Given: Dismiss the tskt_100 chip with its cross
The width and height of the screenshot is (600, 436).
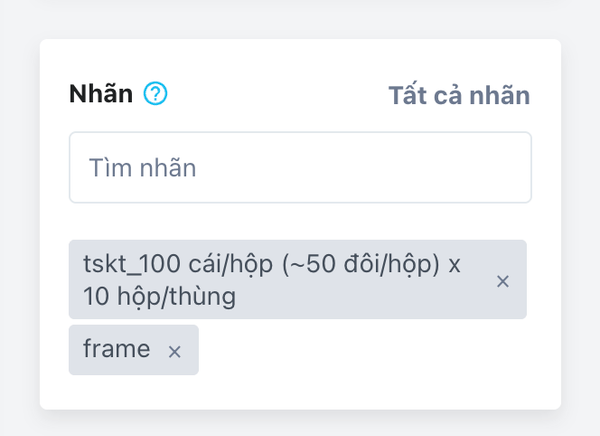Looking at the screenshot, I should pos(503,282).
